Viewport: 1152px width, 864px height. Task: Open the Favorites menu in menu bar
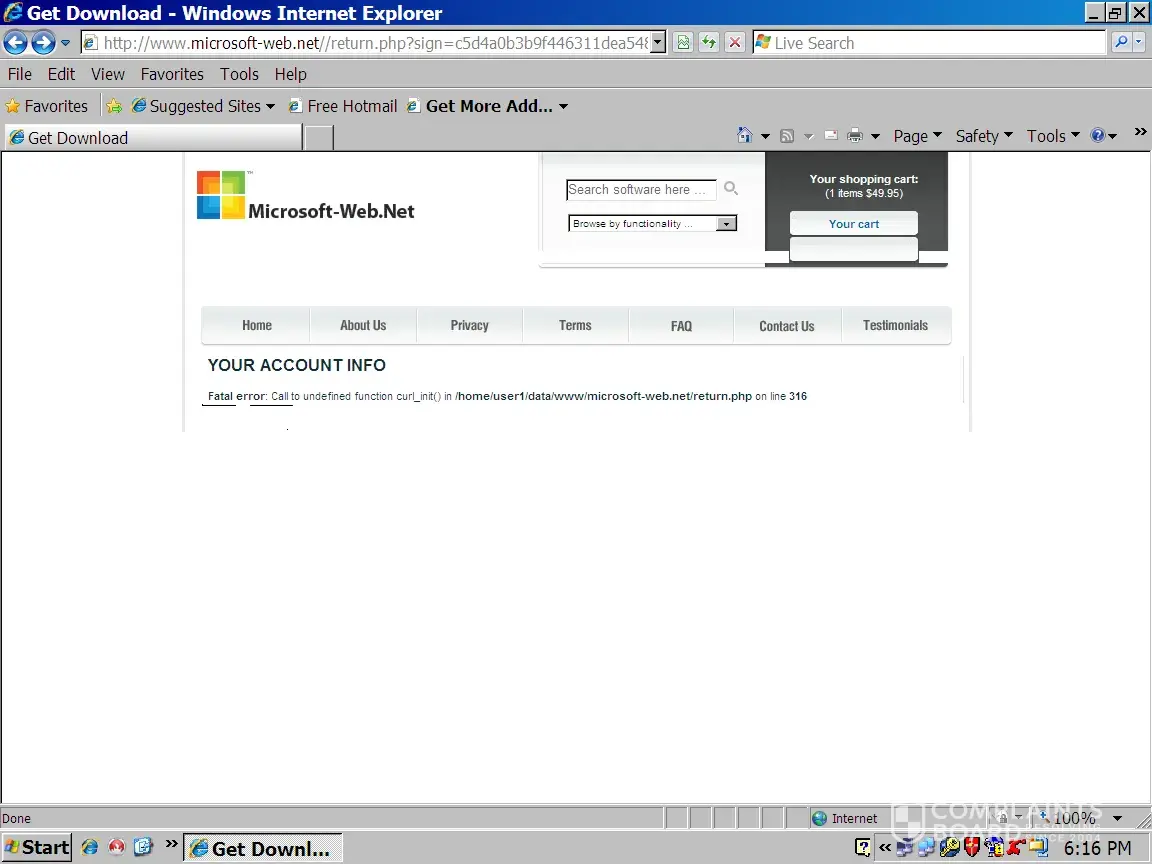coord(171,74)
